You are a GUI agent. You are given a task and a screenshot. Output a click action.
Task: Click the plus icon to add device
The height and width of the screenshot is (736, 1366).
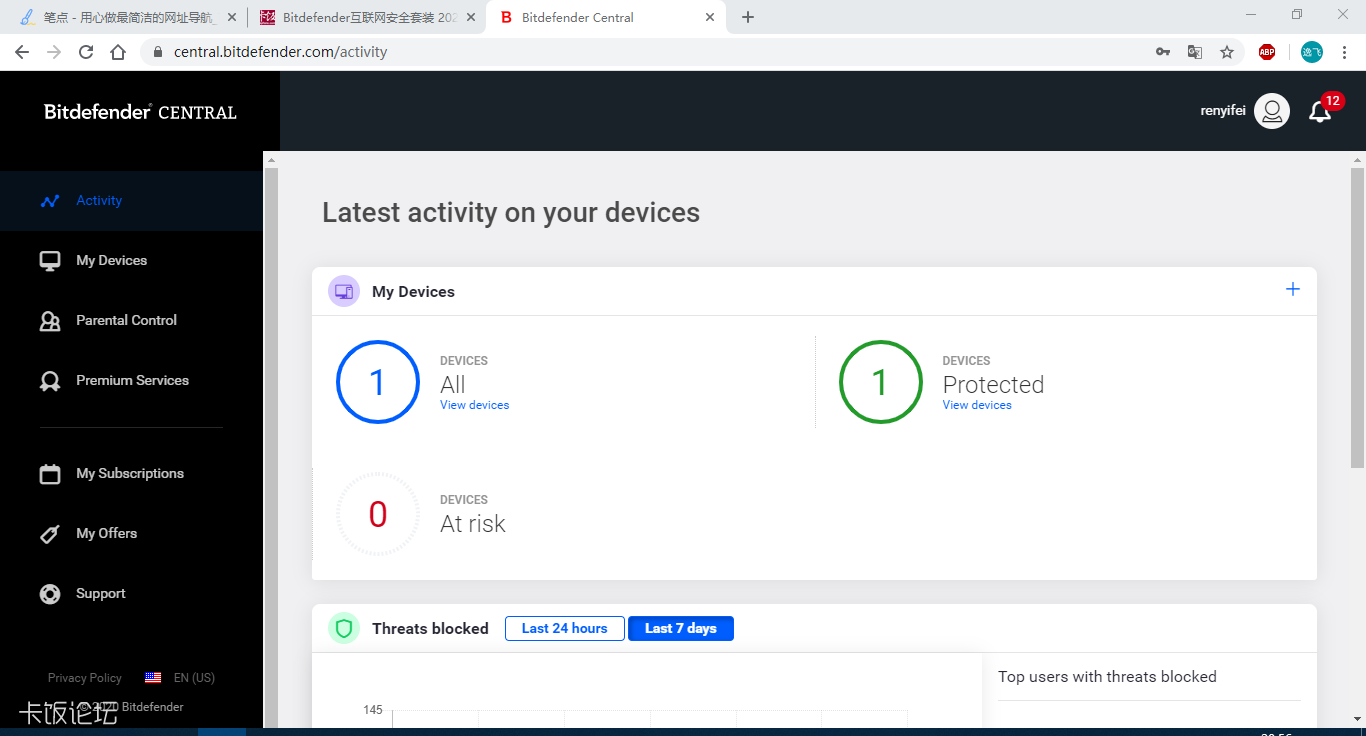(1293, 289)
